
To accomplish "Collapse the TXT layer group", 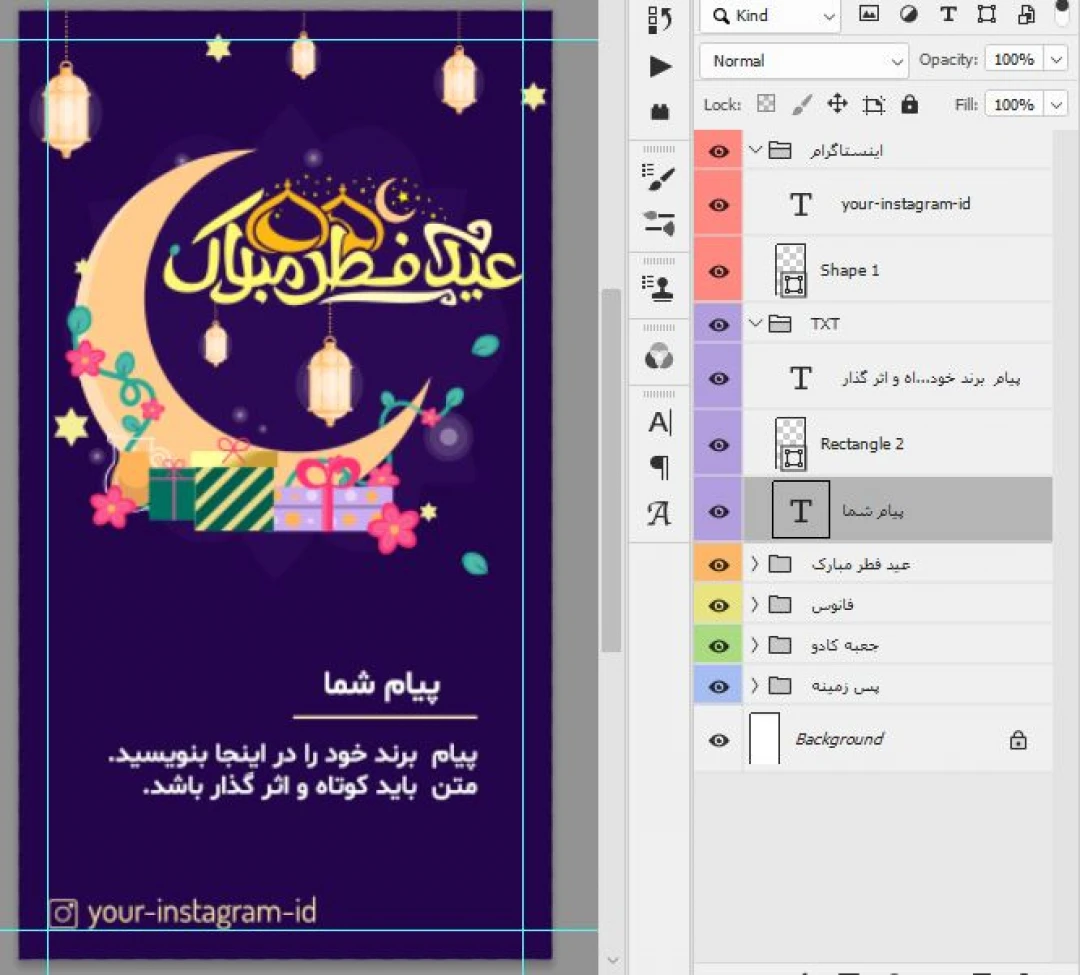I will click(756, 324).
